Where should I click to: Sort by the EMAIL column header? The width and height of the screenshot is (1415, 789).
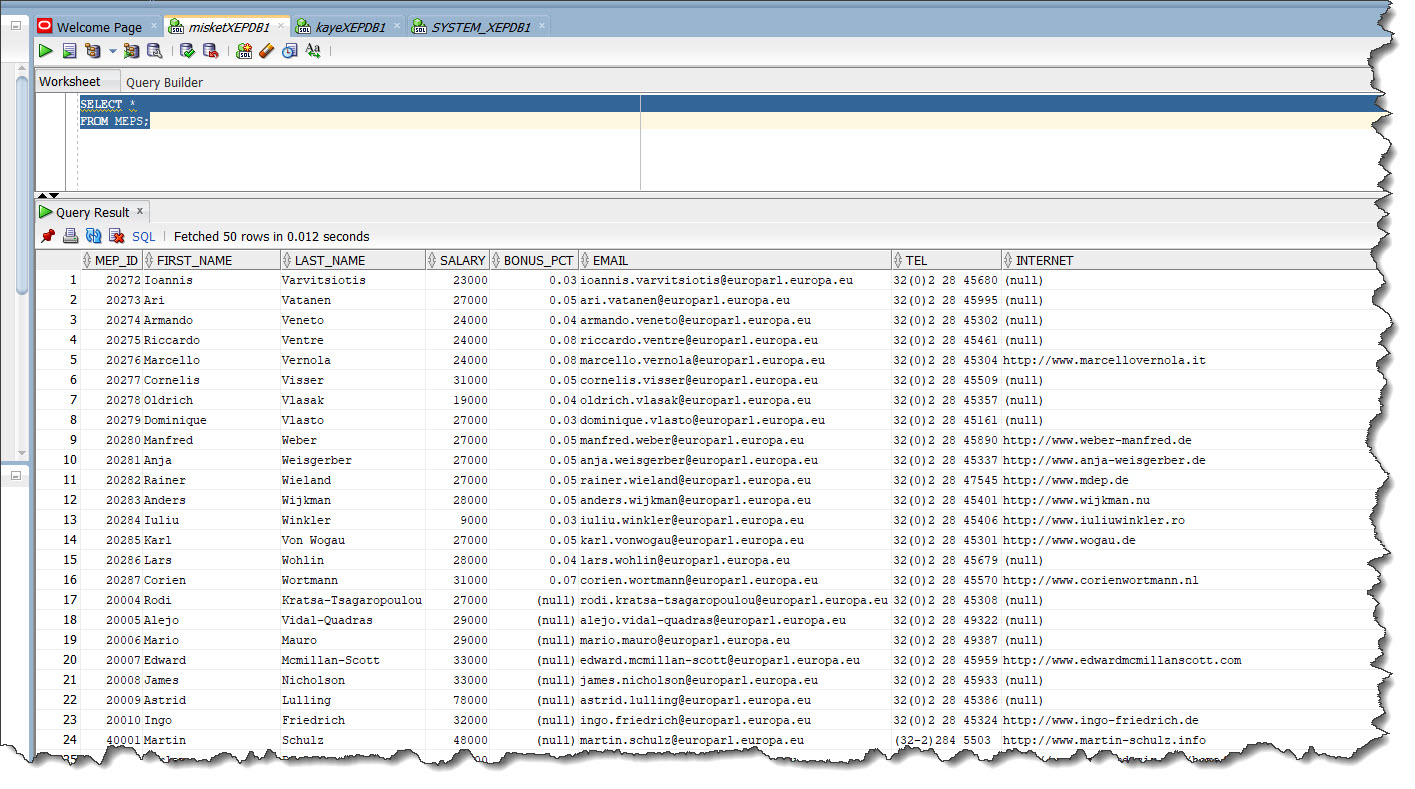(734, 260)
